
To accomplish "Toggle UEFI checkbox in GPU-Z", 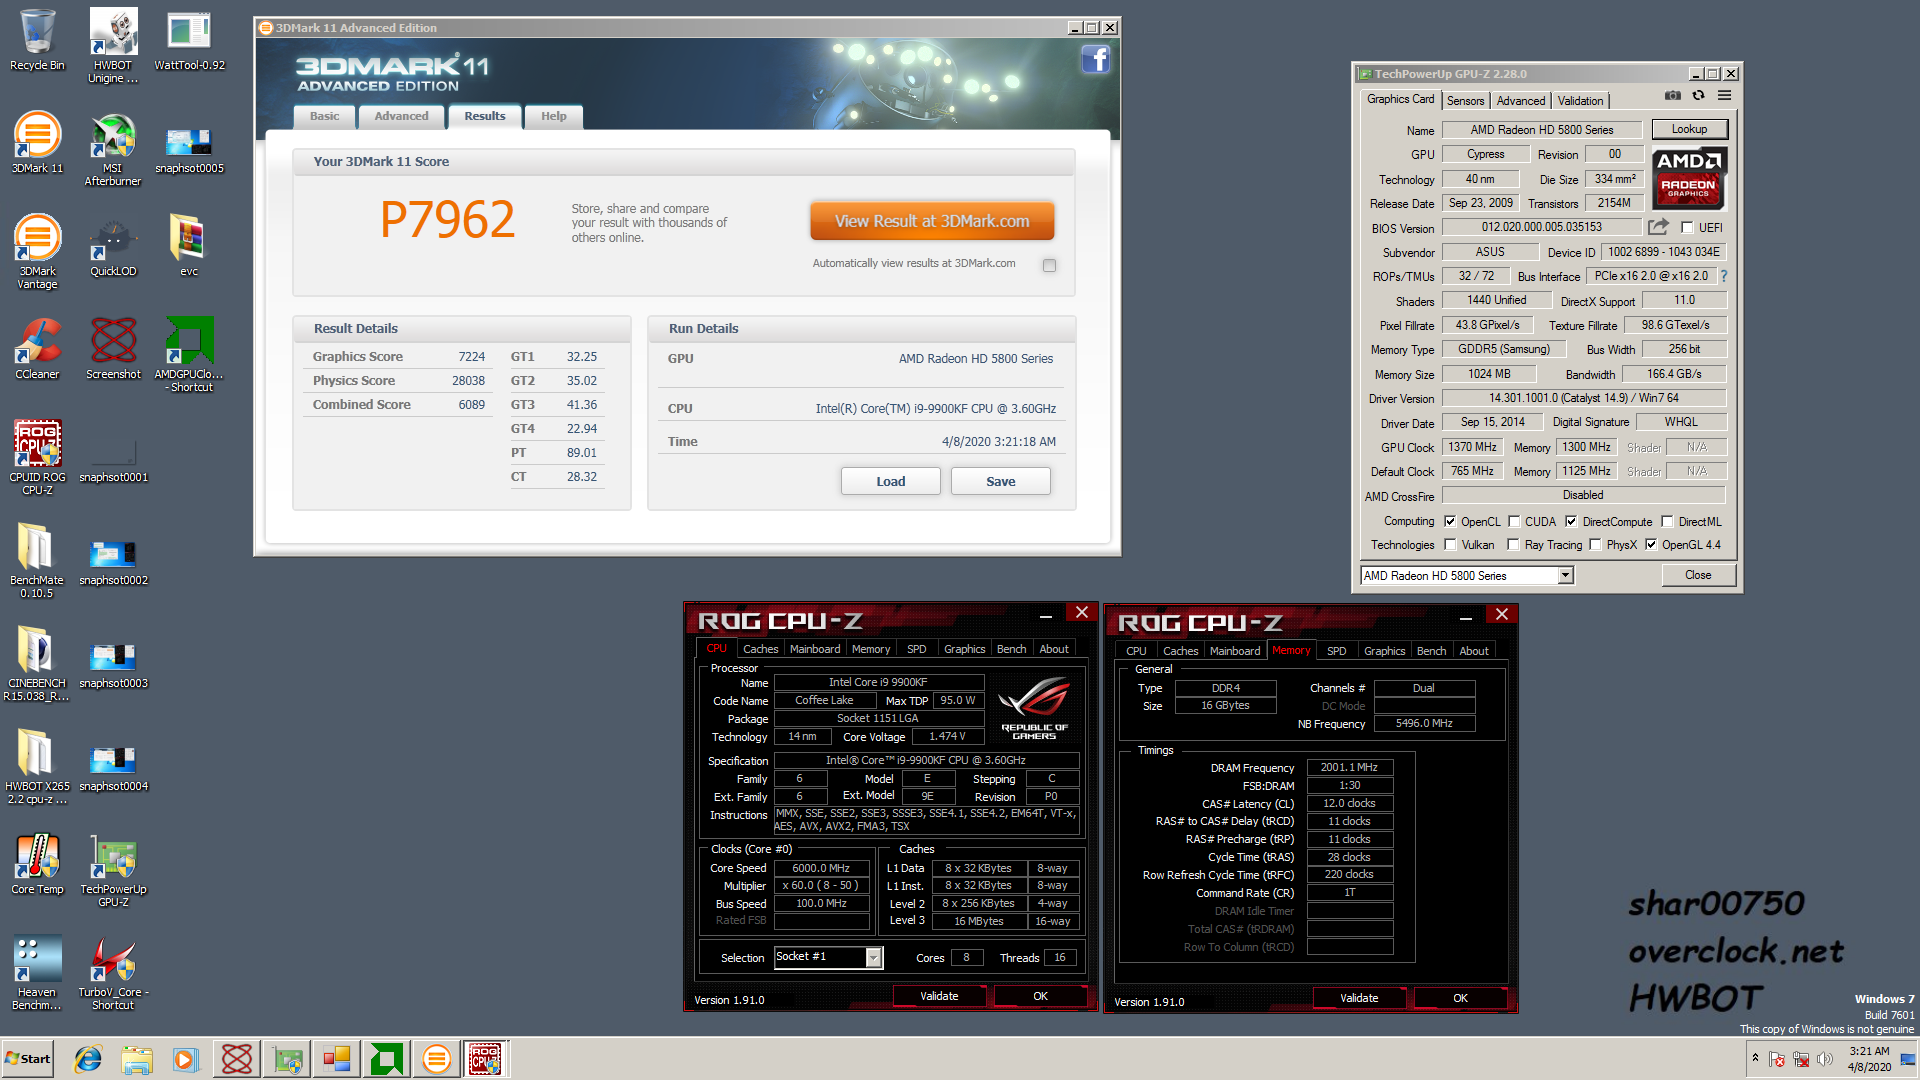I will [1687, 228].
